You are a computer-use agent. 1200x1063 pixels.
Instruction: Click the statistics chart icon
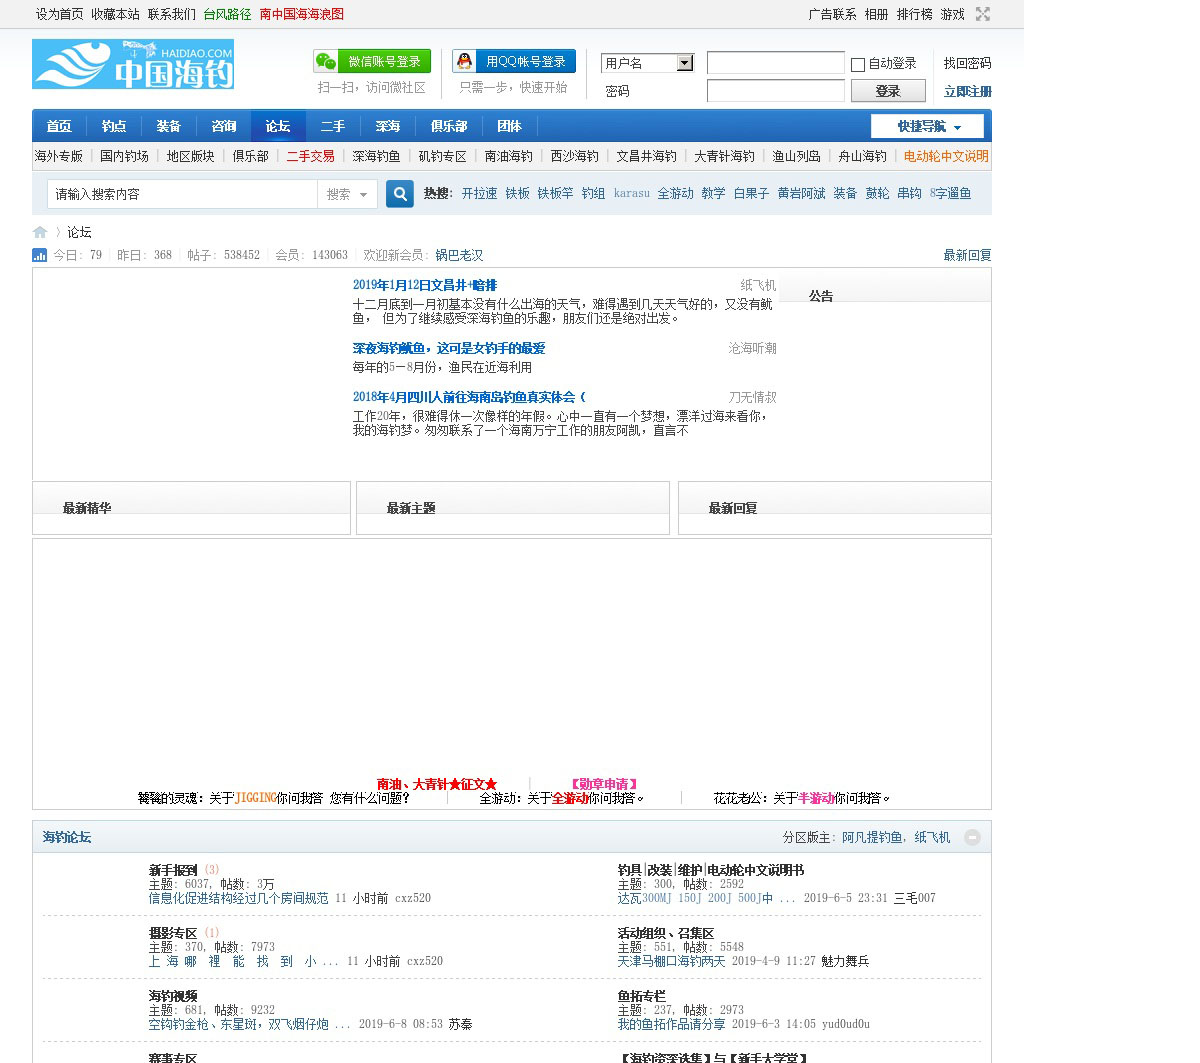pos(40,255)
